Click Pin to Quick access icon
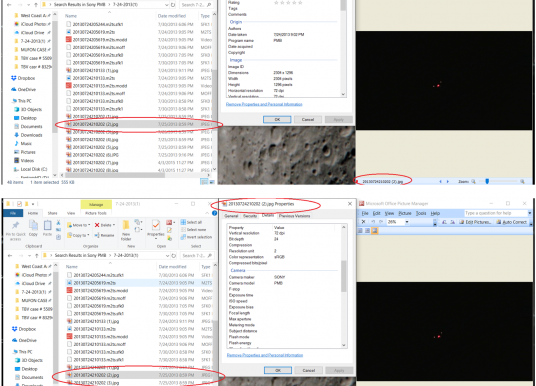536x386 pixels. click(x=15, y=226)
